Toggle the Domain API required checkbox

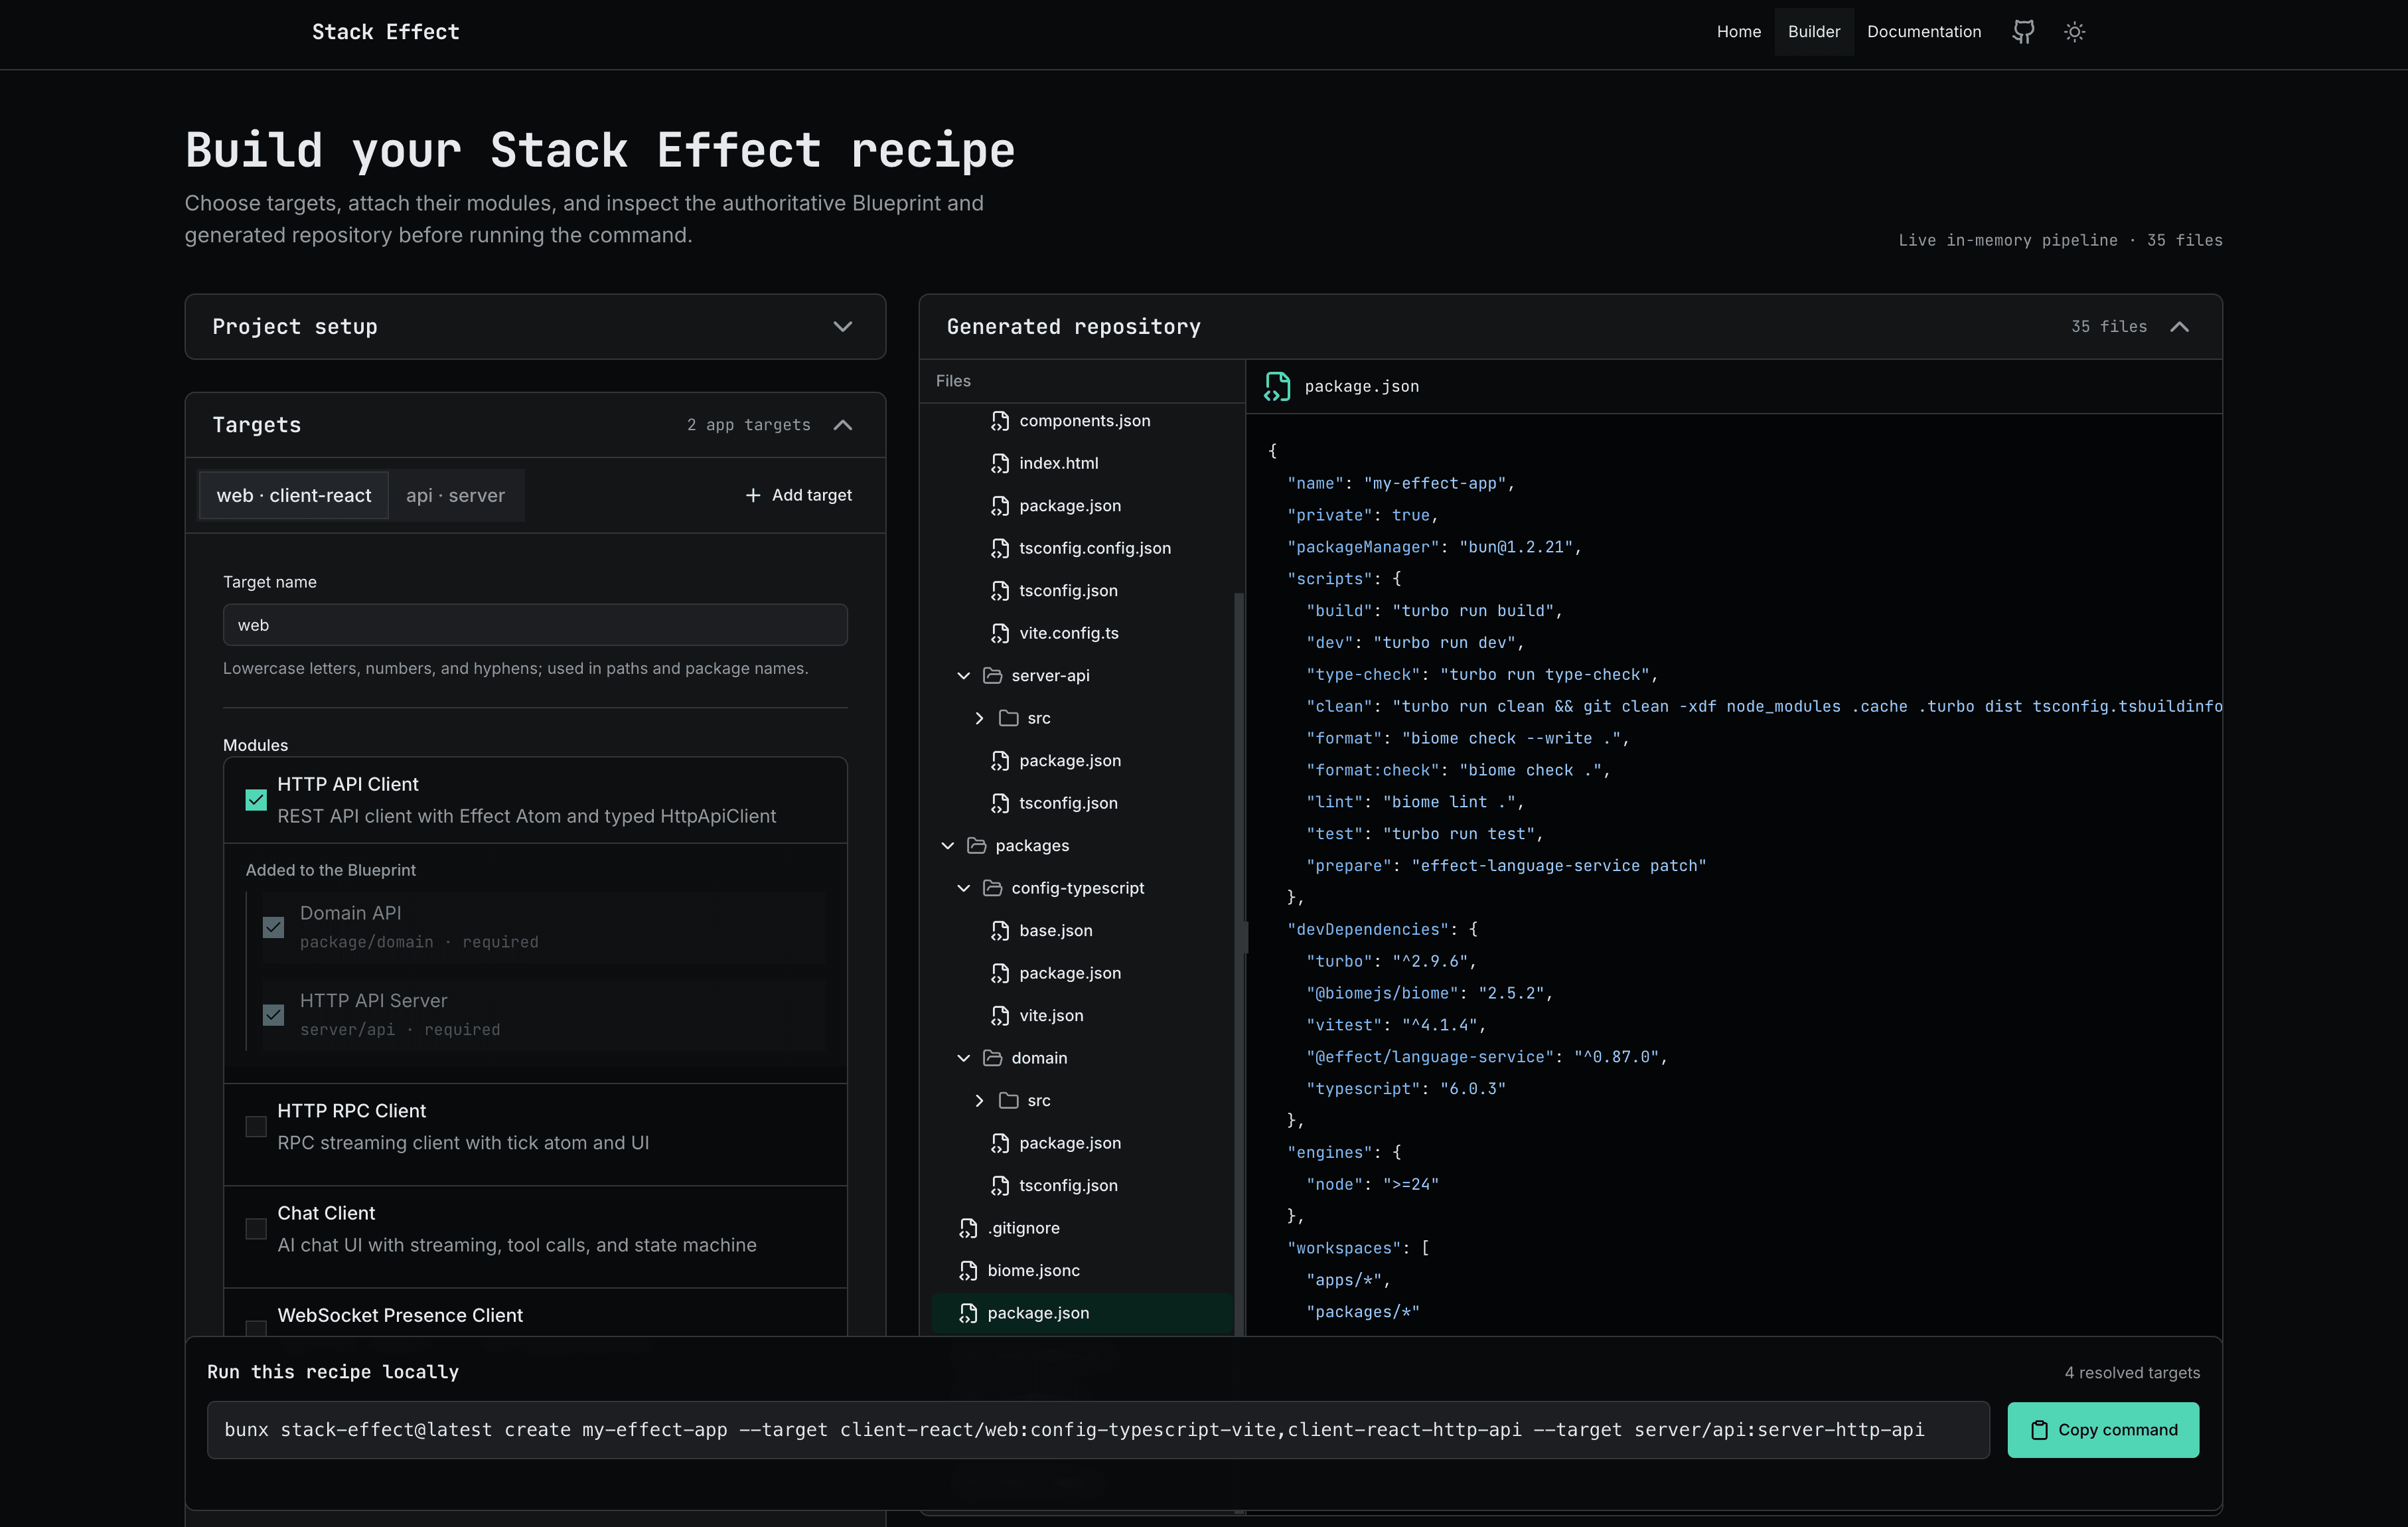(x=273, y=927)
